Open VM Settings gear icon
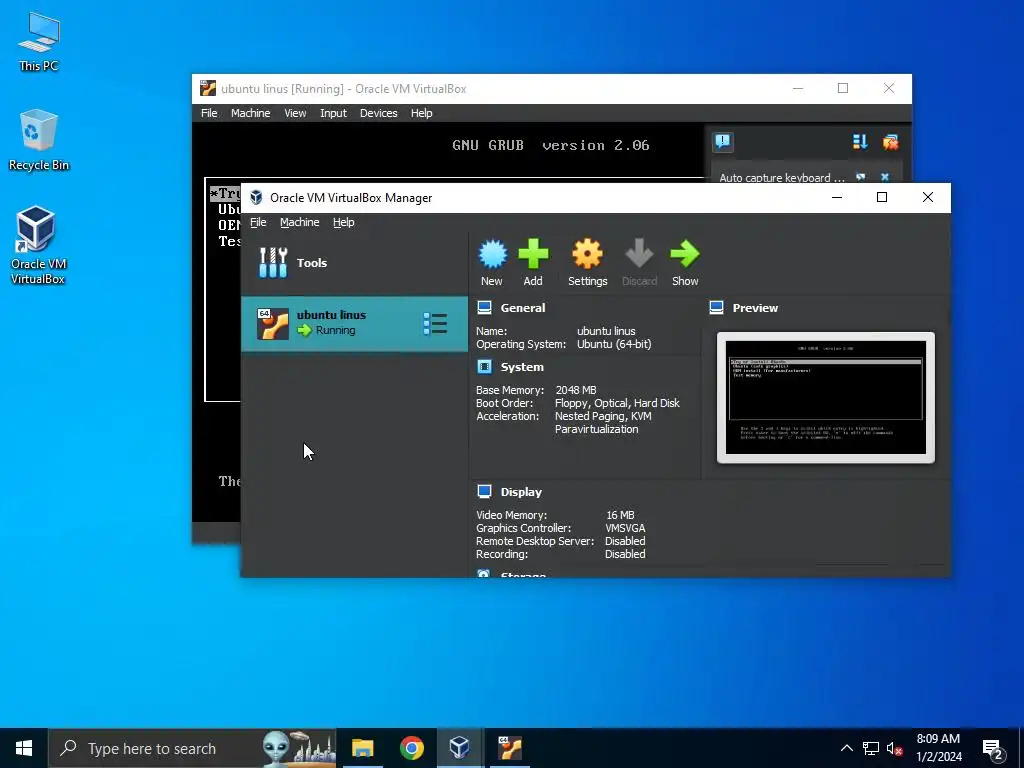The image size is (1024, 768). click(x=587, y=254)
